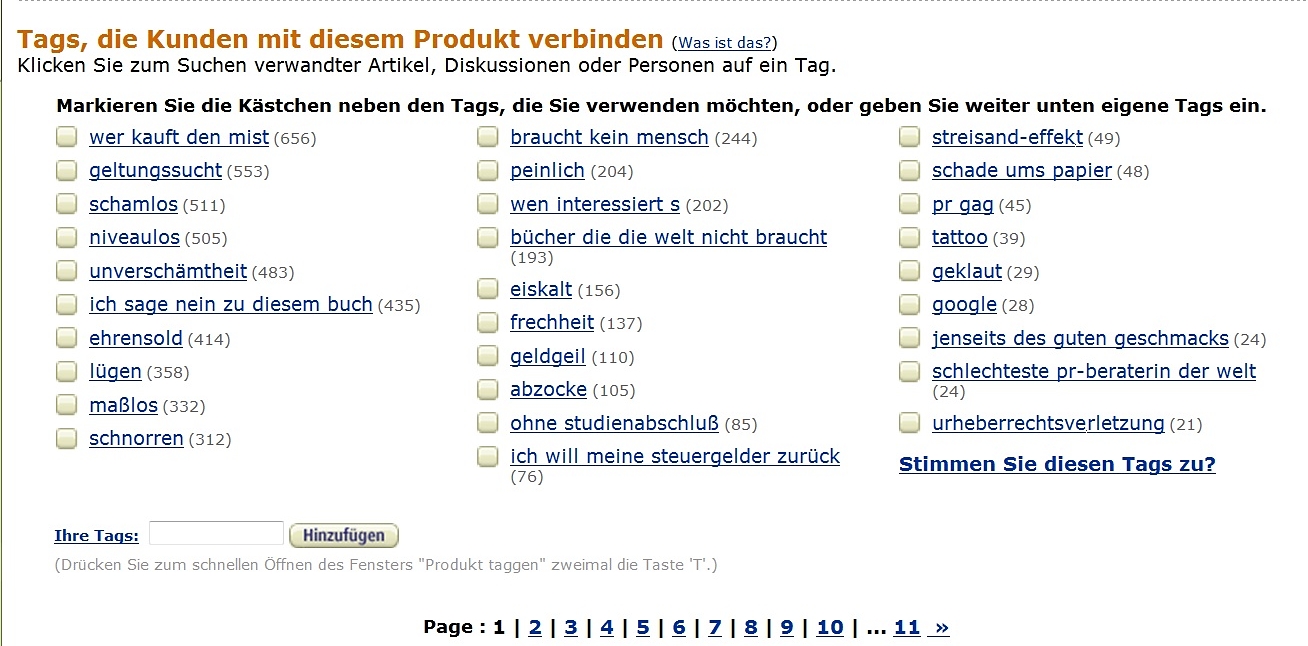Click 'Stimmen Sie diesen Tags zu?' link
This screenshot has height=646, width=1308.
click(x=1057, y=464)
